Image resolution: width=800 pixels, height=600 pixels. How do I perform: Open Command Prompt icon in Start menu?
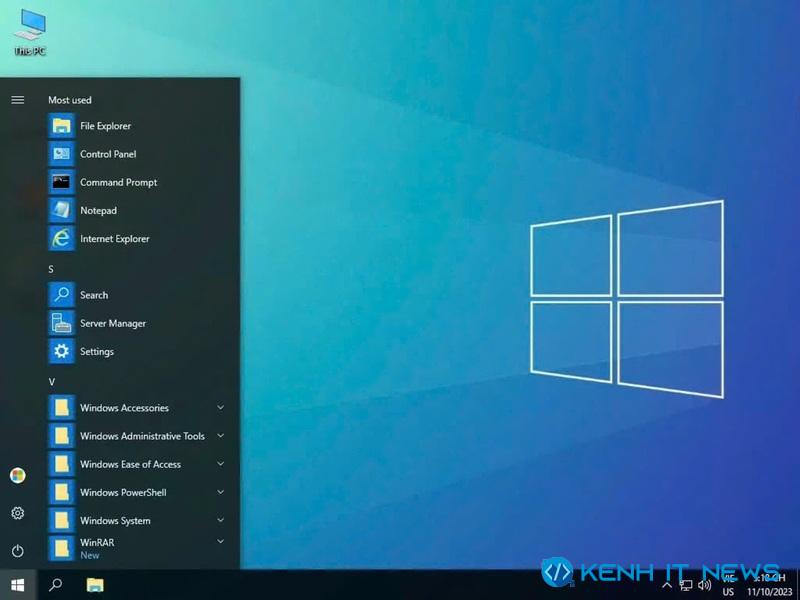click(x=62, y=182)
